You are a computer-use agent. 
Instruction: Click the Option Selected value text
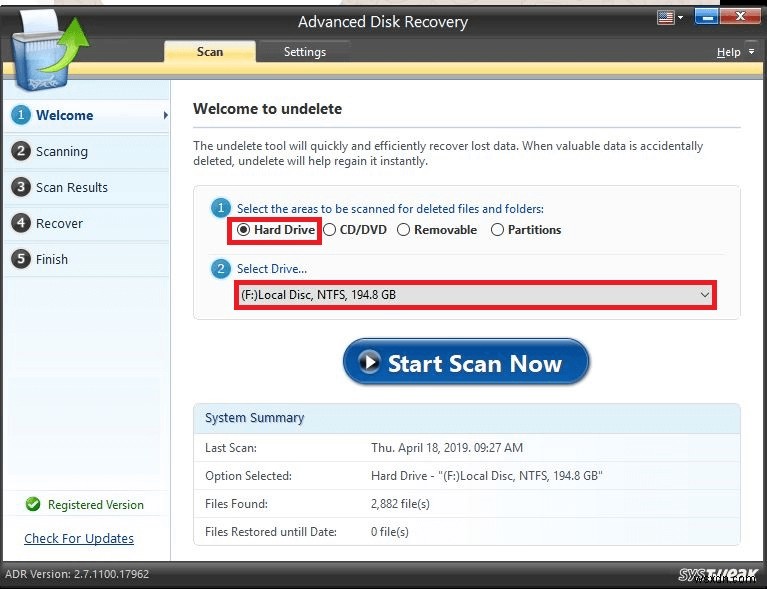pos(487,476)
